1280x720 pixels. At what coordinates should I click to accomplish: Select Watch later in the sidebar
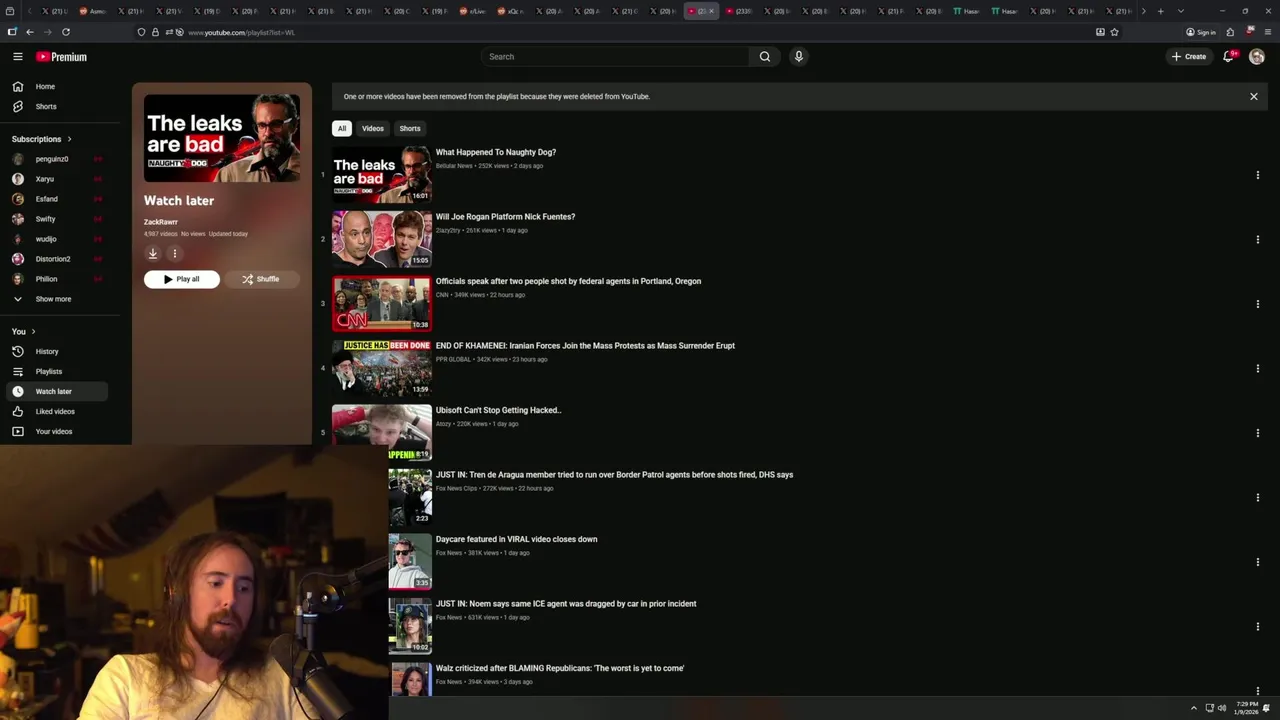56,392
